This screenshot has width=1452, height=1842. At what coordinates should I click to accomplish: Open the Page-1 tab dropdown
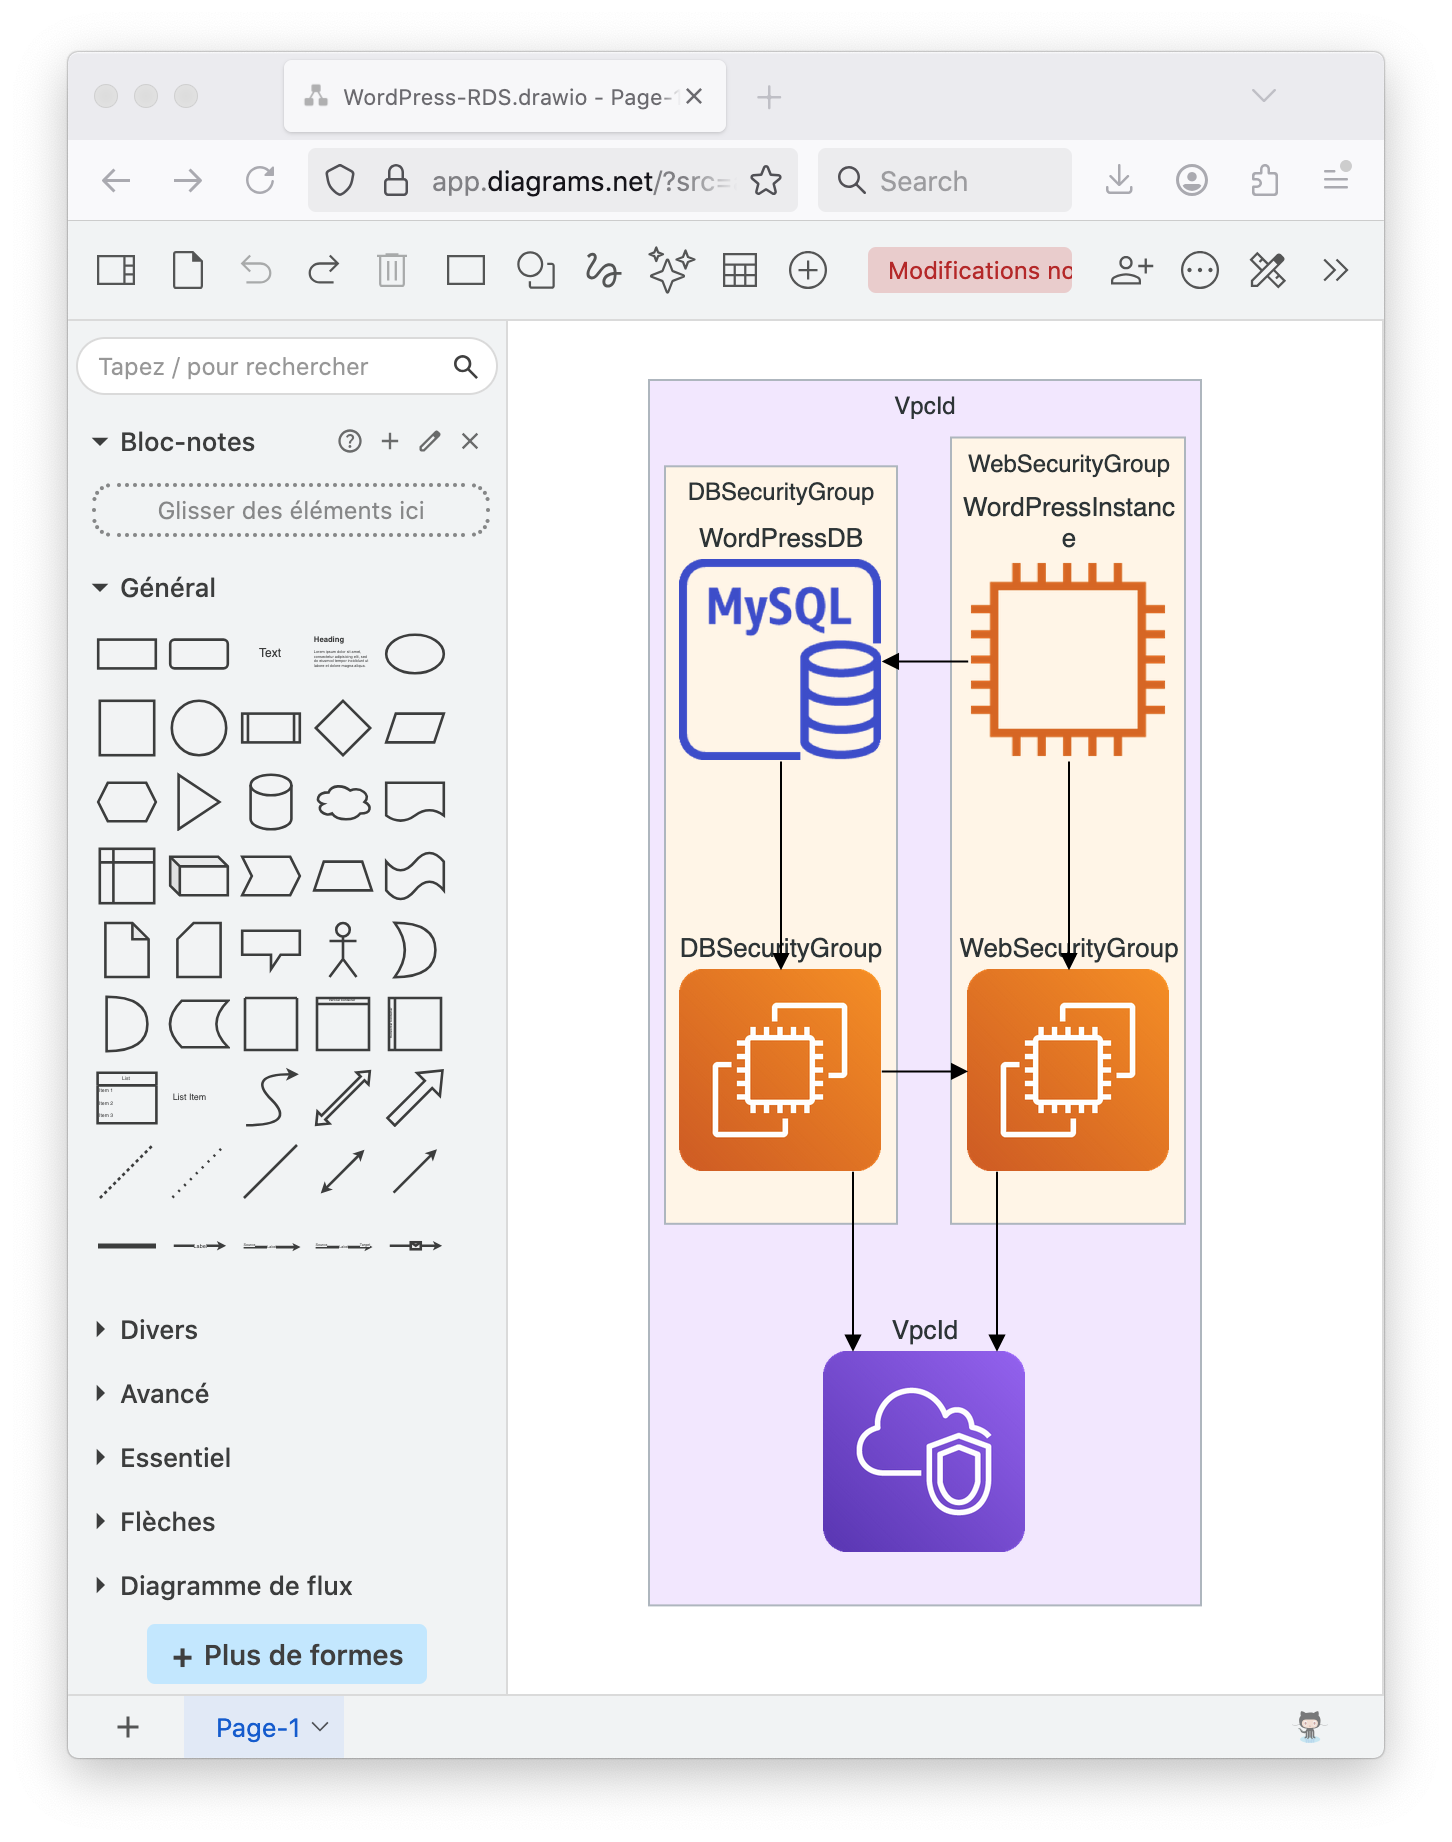[320, 1727]
